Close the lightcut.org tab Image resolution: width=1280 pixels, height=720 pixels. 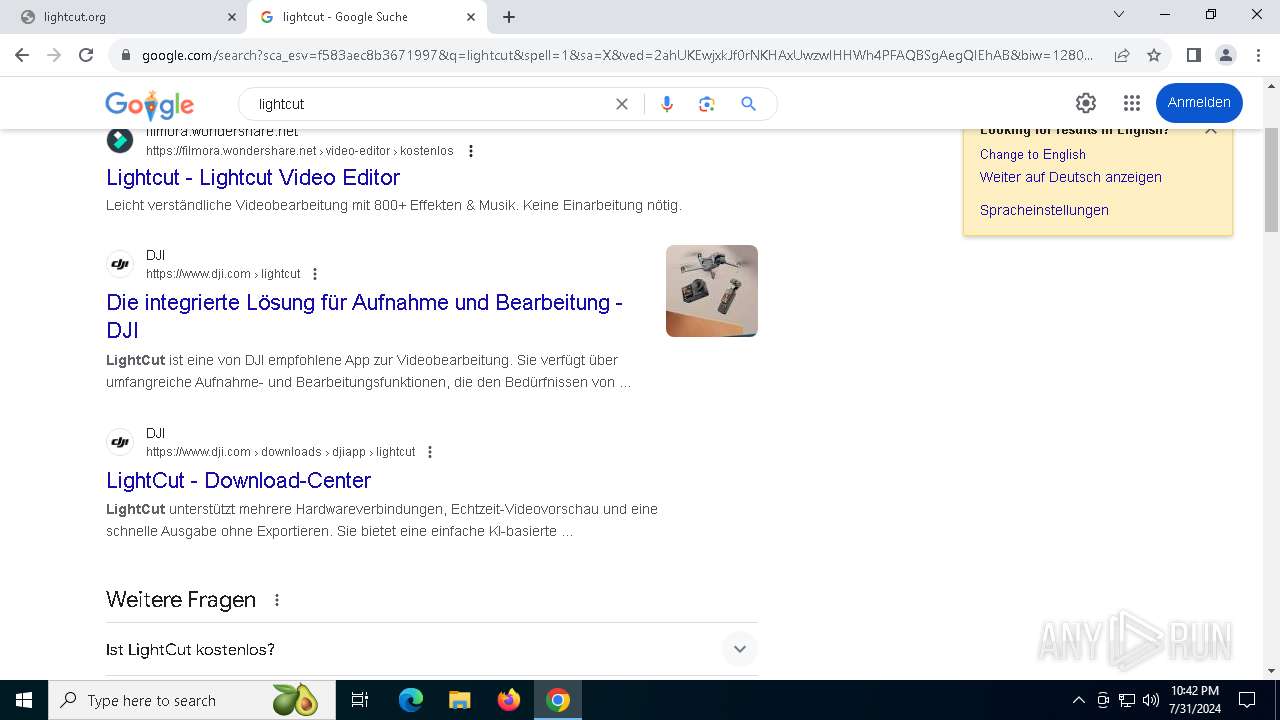[x=231, y=17]
